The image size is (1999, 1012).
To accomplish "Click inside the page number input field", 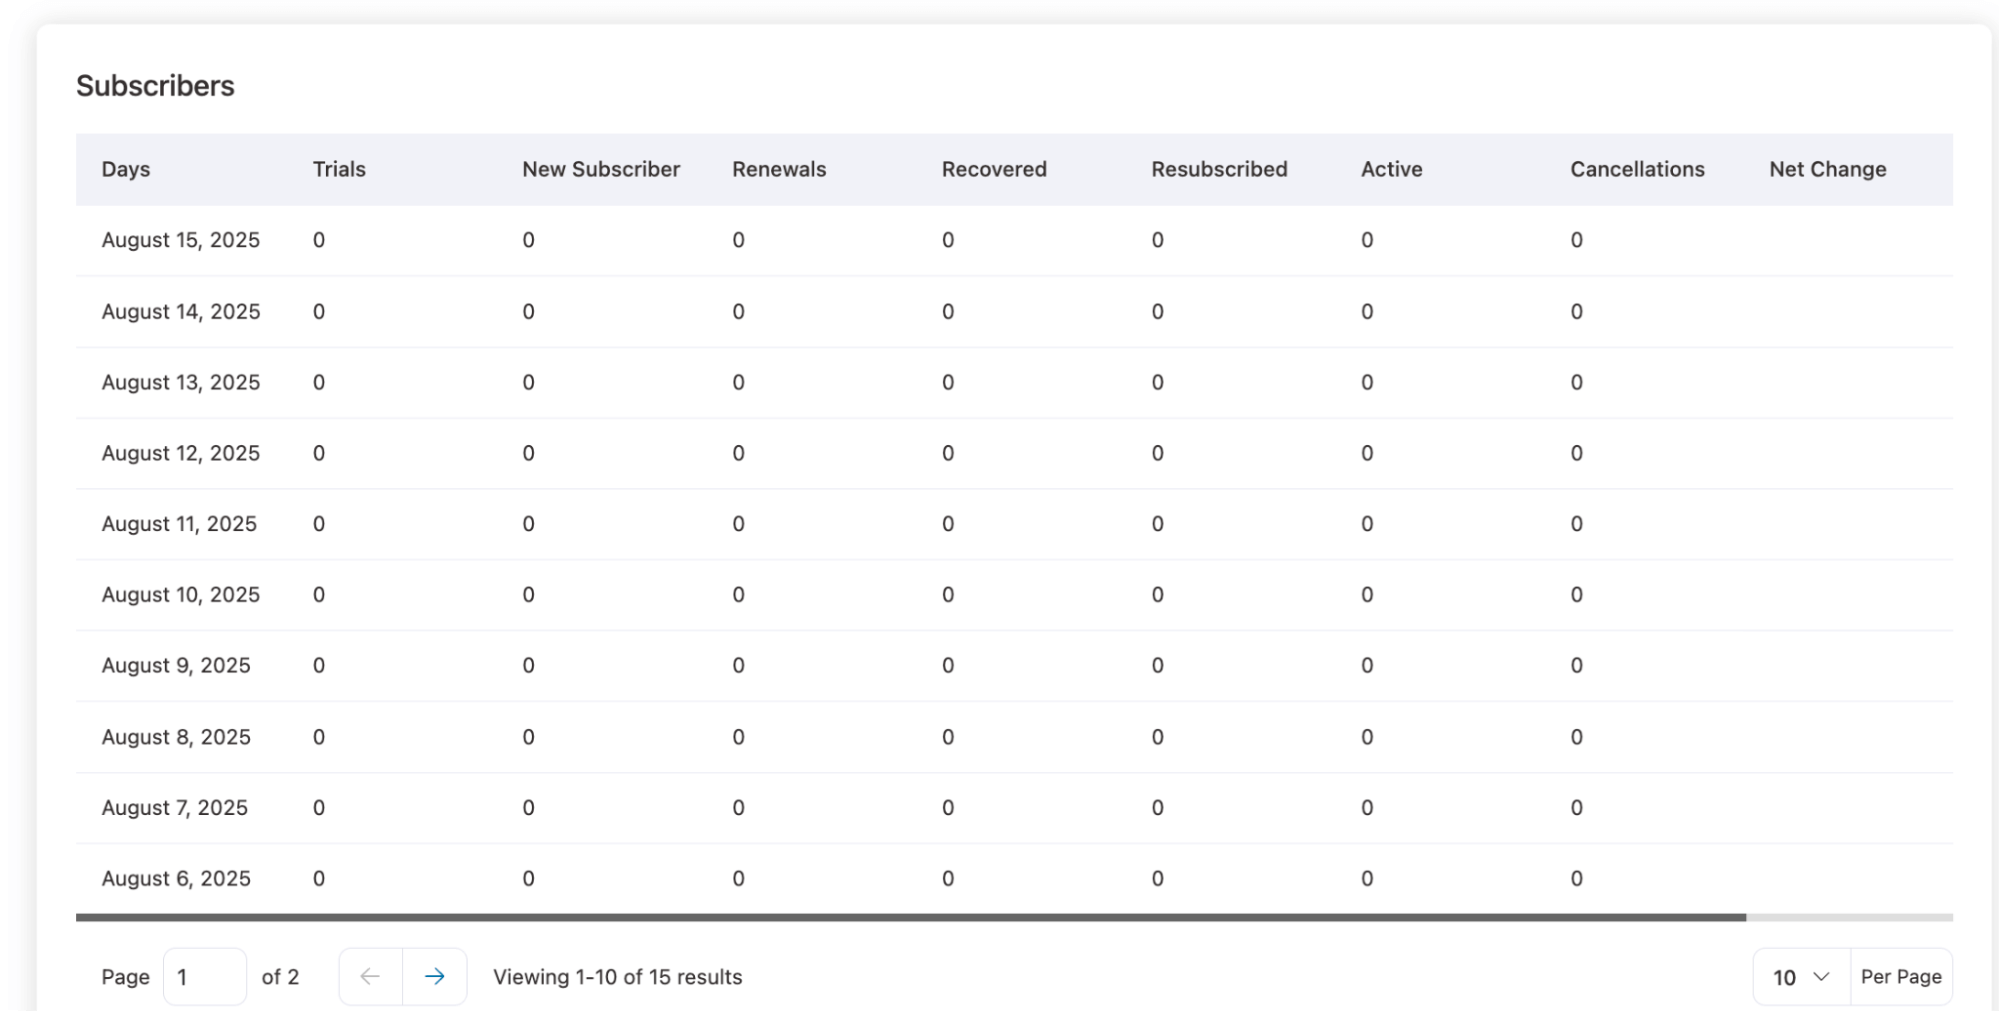I will 204,977.
